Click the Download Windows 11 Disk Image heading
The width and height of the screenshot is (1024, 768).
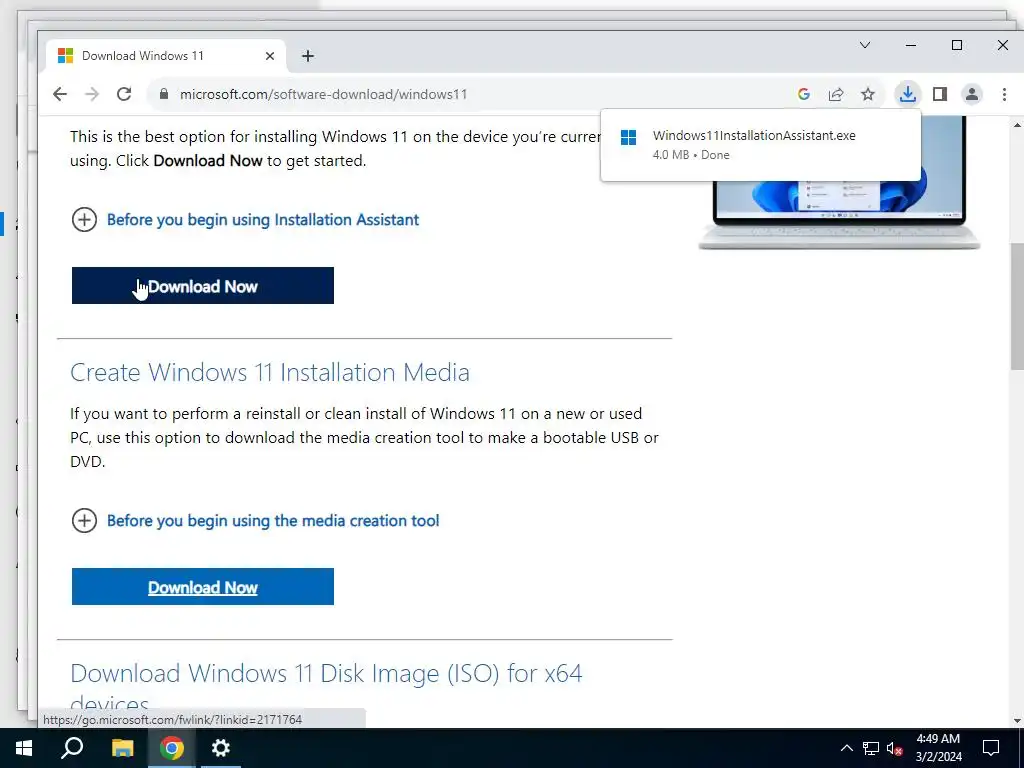click(x=326, y=687)
